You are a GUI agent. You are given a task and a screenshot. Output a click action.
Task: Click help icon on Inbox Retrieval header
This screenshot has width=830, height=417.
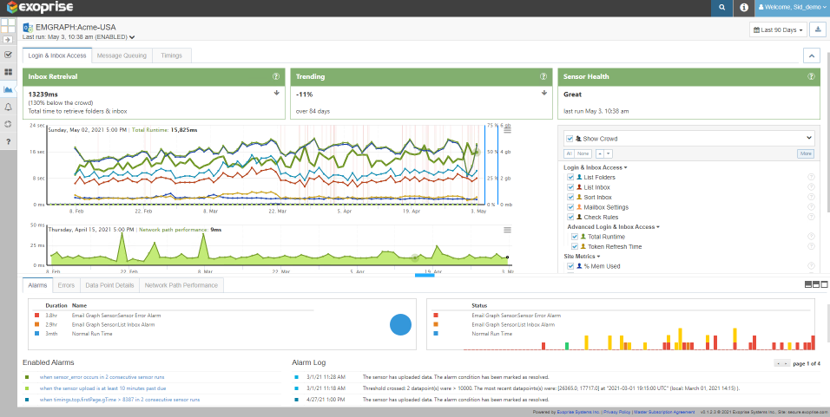click(276, 77)
